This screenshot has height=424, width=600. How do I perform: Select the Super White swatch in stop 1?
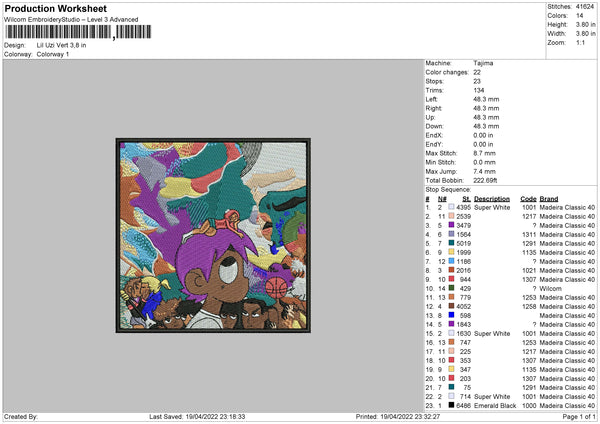coord(452,207)
